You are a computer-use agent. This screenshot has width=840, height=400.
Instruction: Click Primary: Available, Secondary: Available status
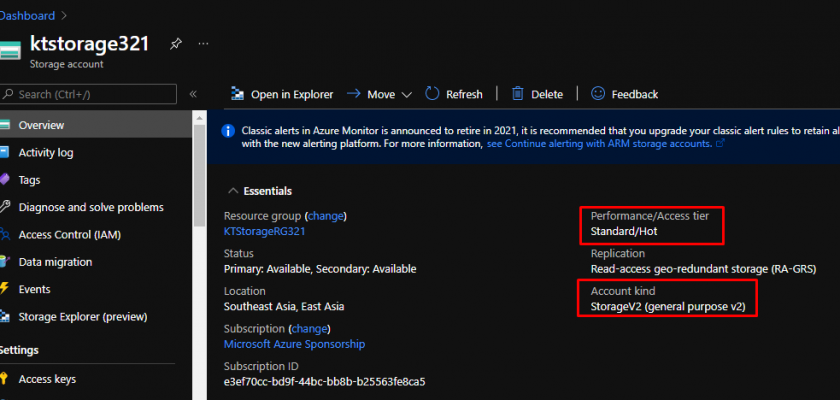click(320, 269)
